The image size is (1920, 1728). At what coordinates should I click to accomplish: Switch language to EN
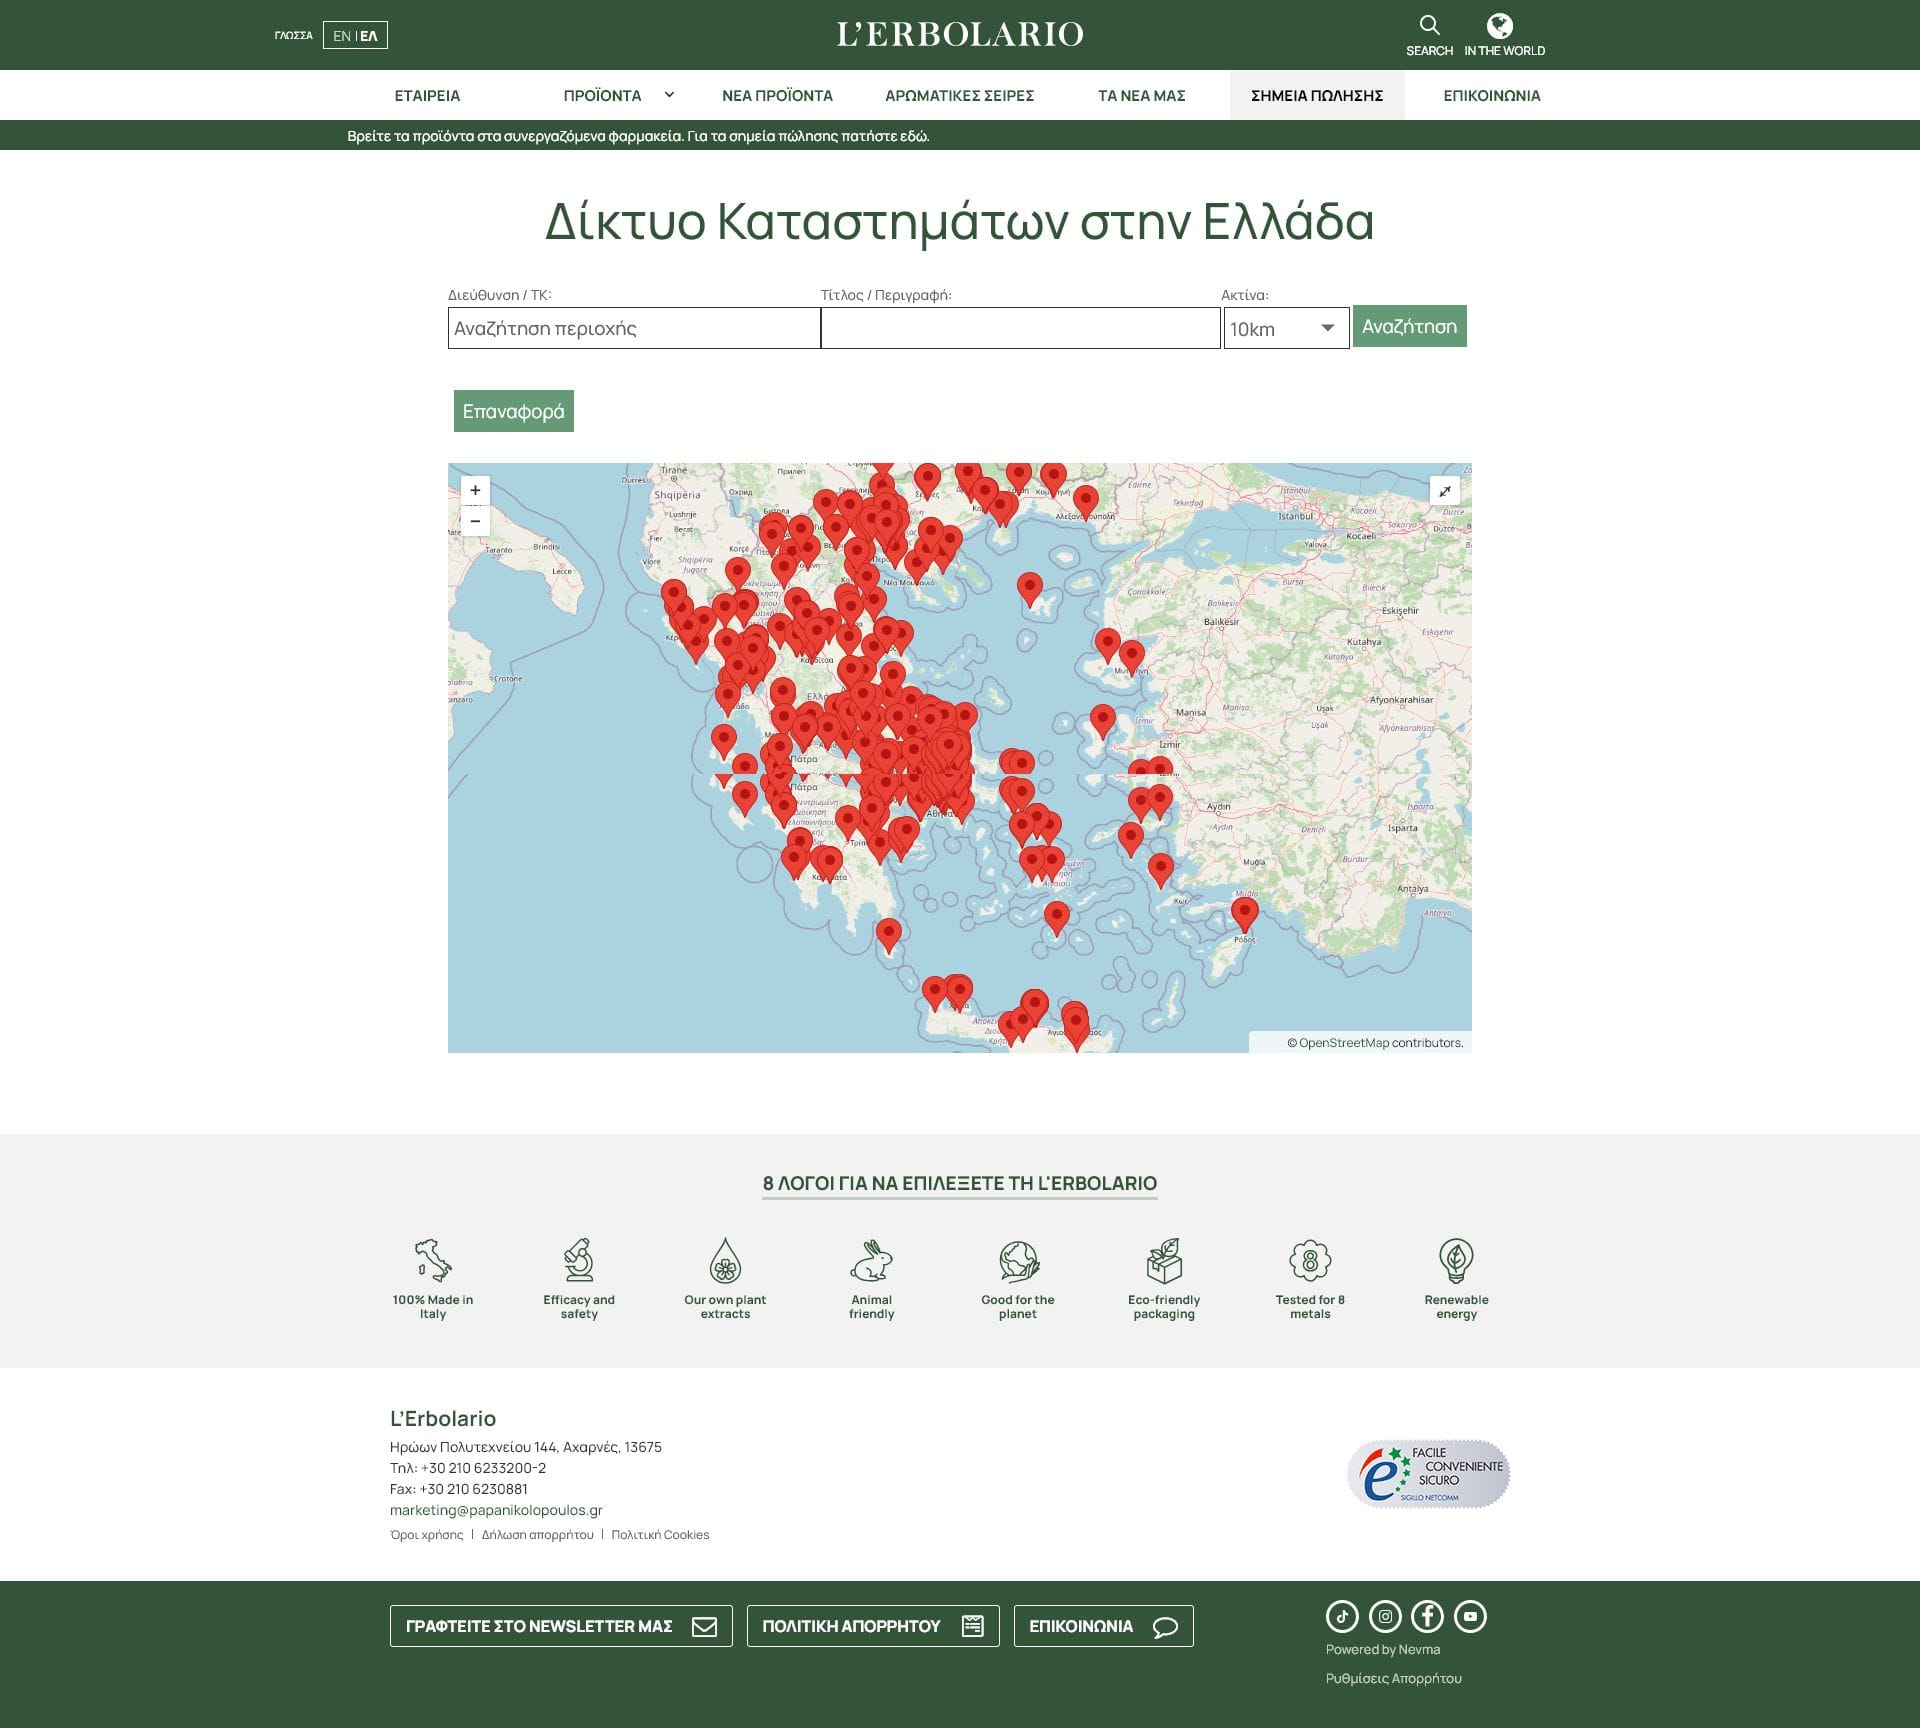point(342,36)
